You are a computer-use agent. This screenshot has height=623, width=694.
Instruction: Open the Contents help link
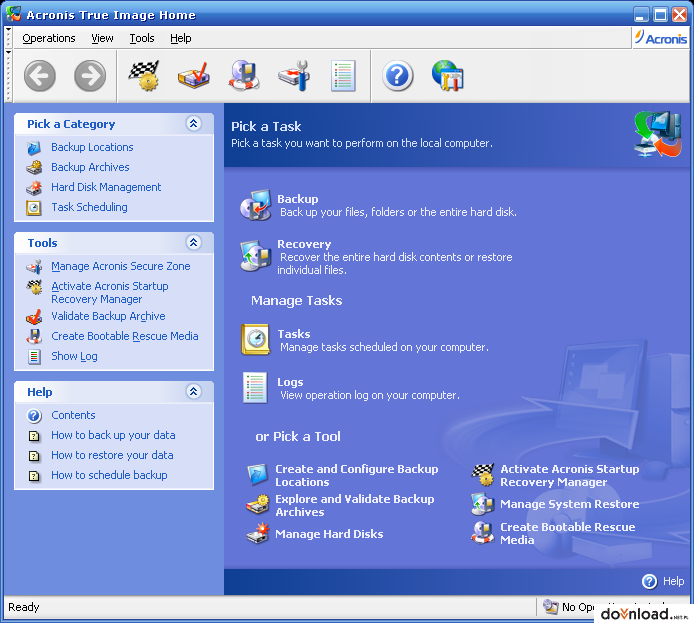coord(73,415)
